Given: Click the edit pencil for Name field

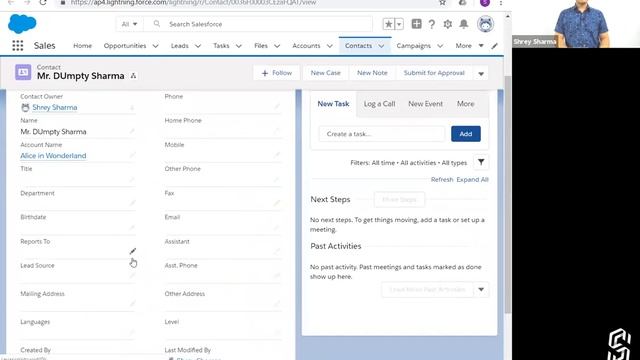Looking at the screenshot, I should pyautogui.click(x=132, y=131).
